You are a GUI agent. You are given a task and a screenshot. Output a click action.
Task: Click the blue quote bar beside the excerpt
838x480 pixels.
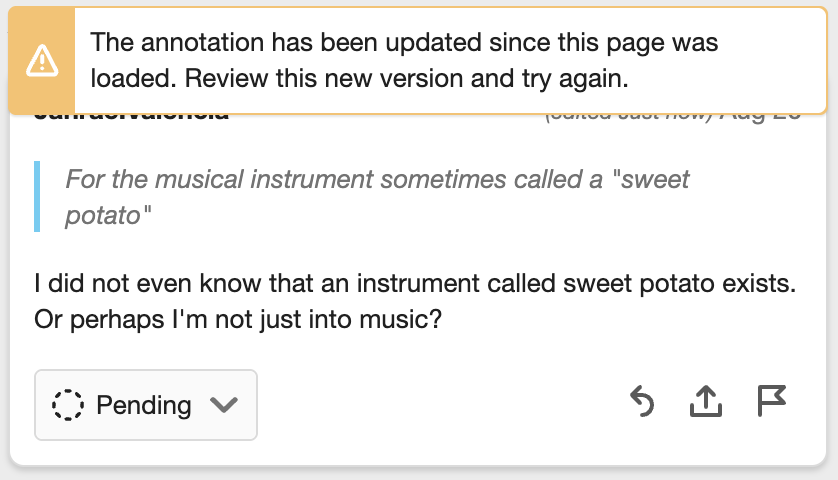click(x=37, y=197)
